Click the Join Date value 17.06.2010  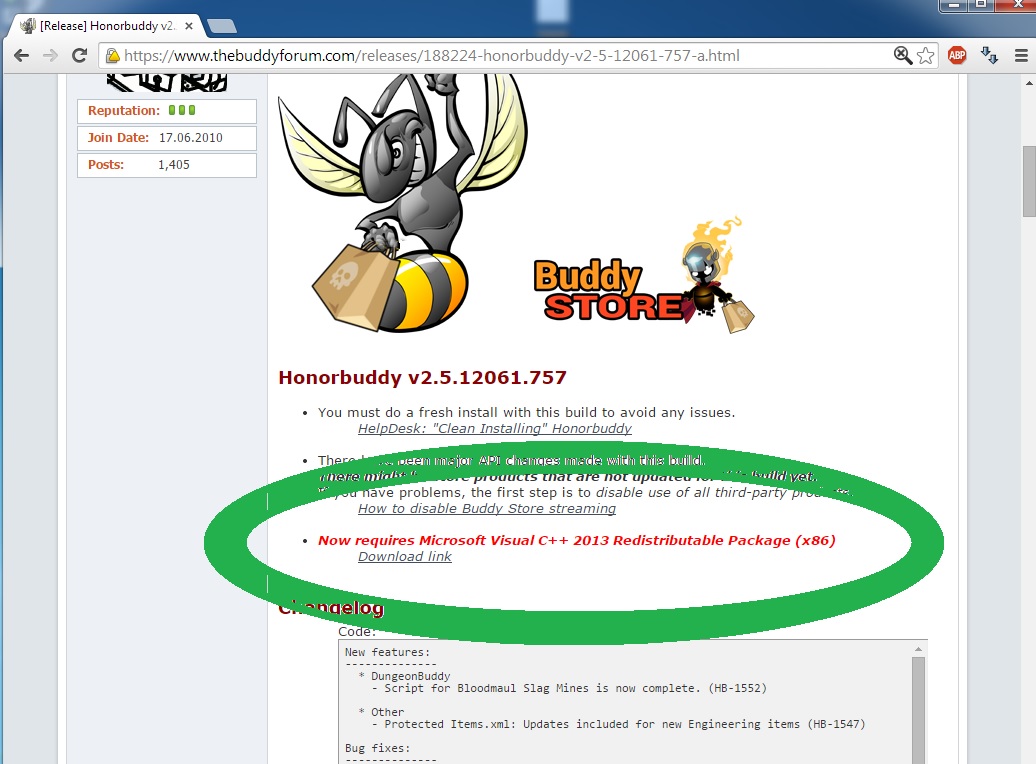pos(191,137)
